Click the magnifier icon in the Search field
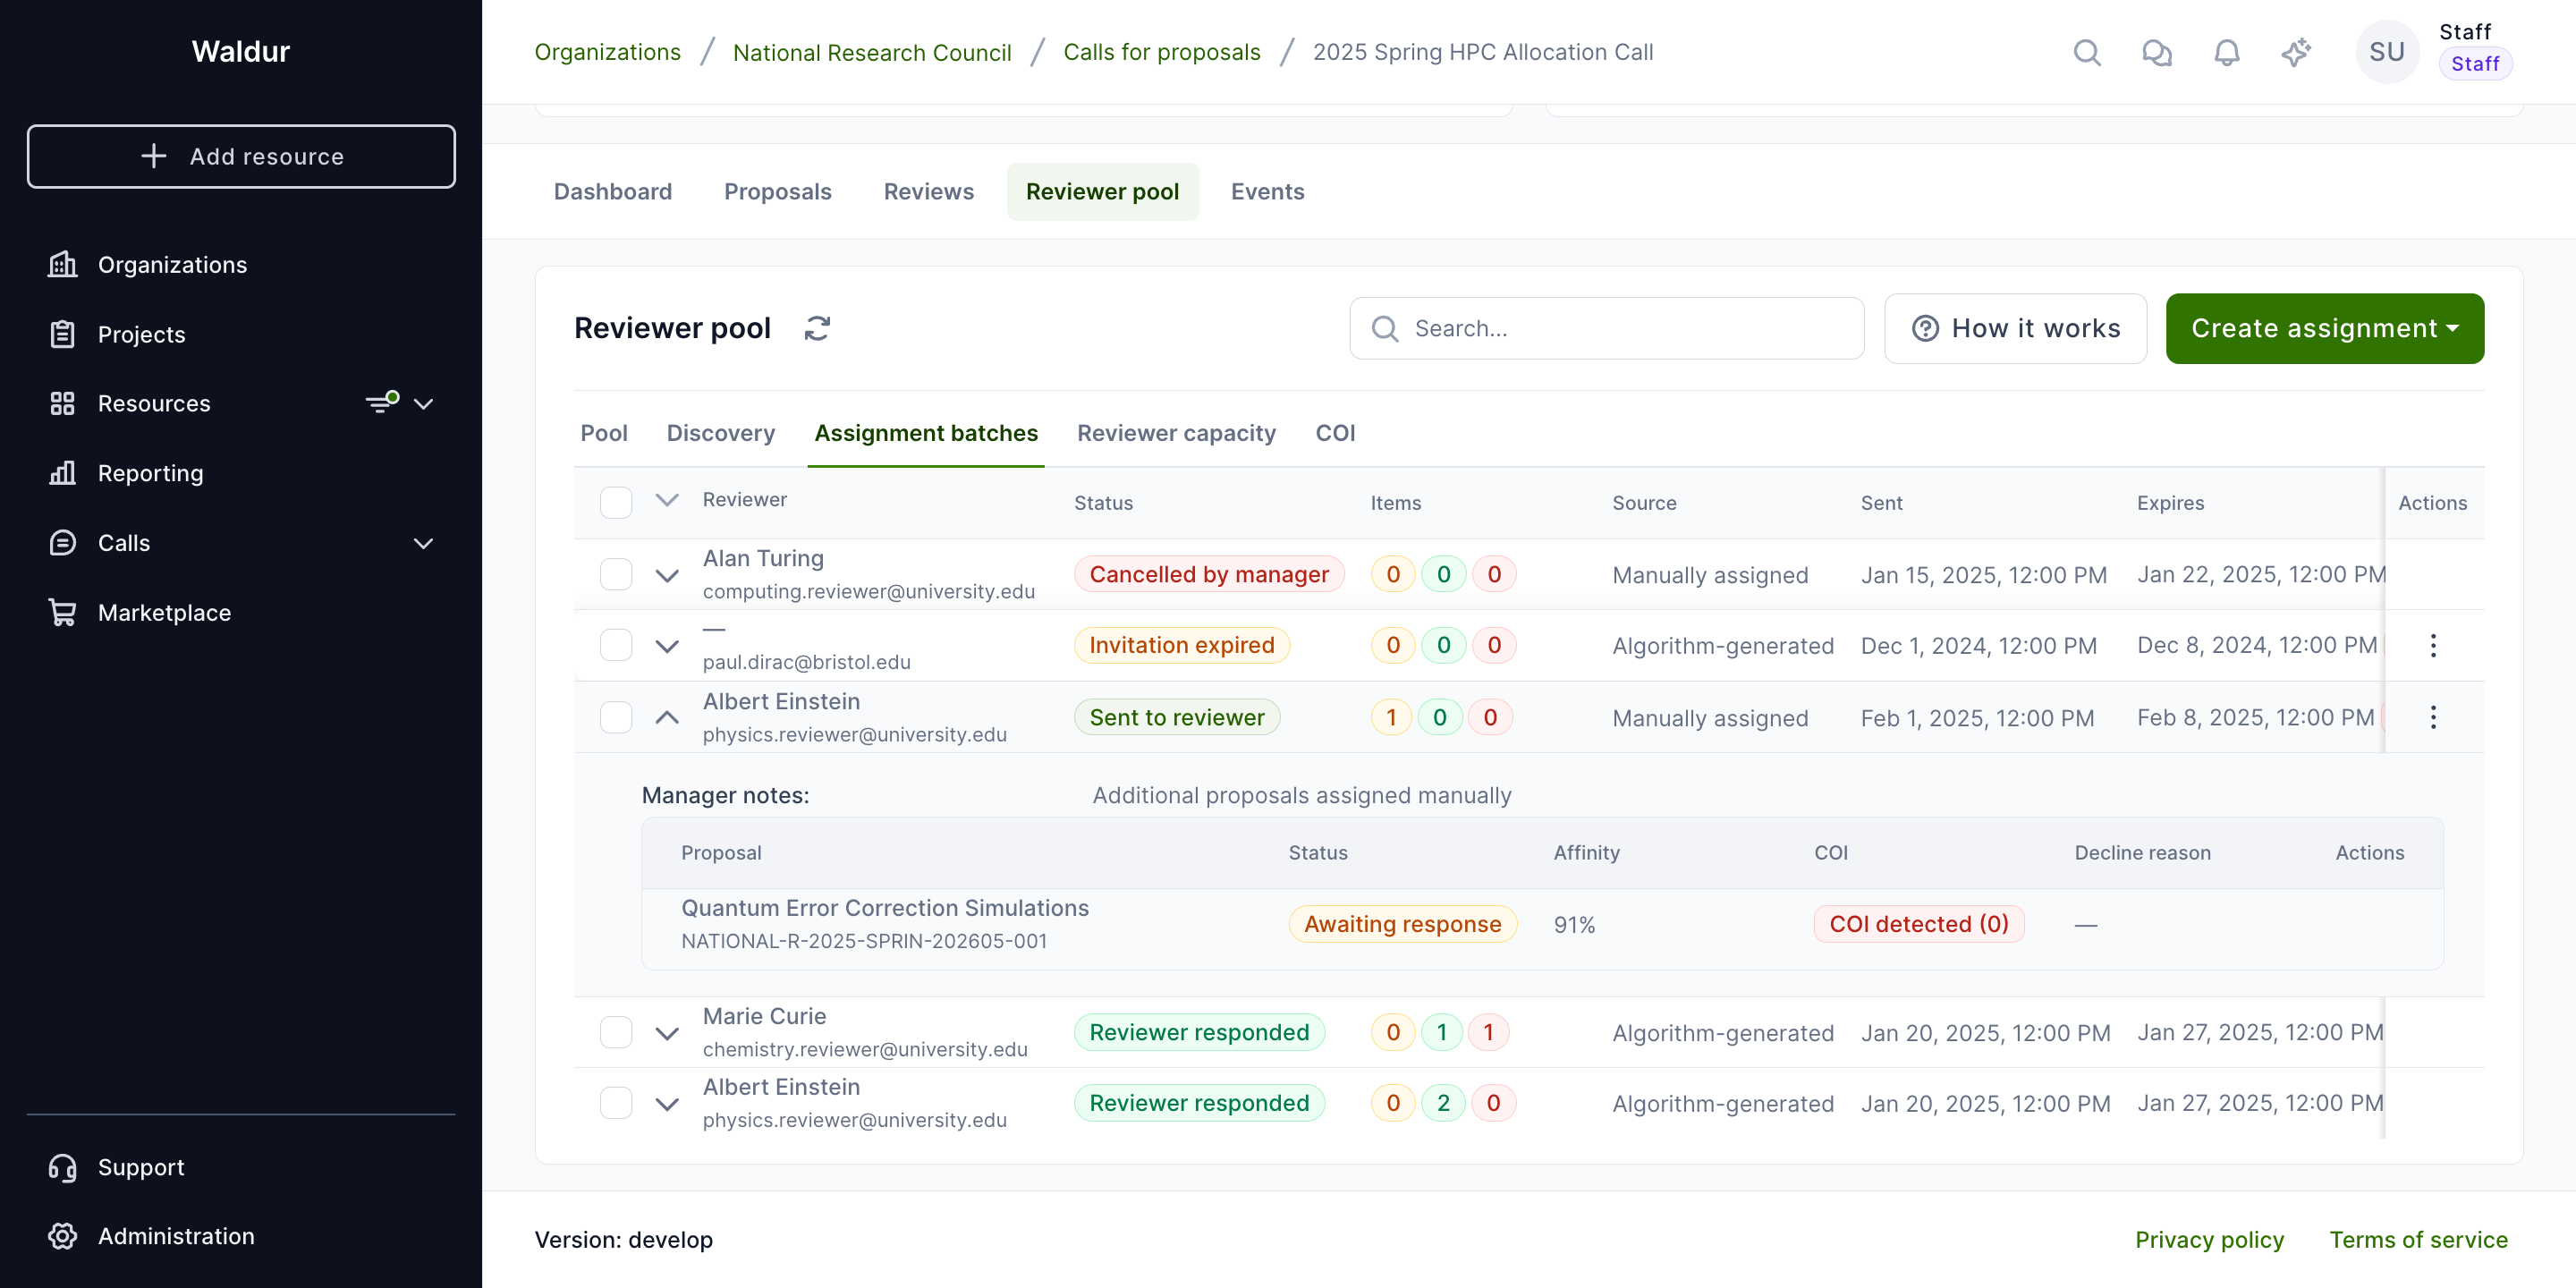The height and width of the screenshot is (1288, 2576). click(x=1385, y=328)
